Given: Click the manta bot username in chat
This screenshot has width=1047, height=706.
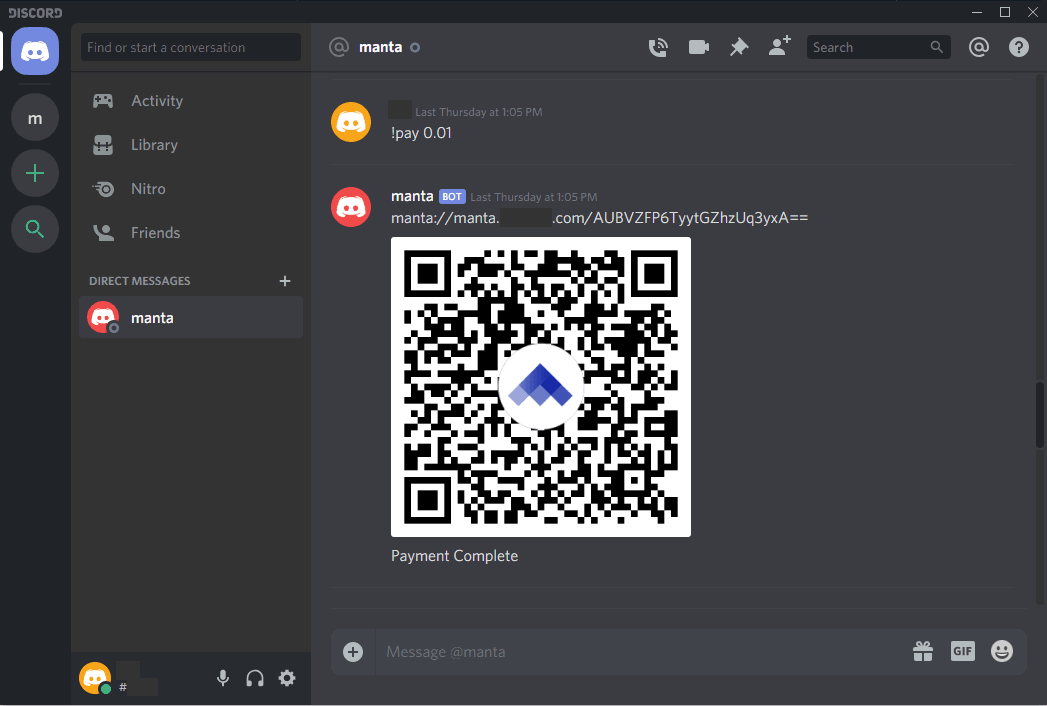Looking at the screenshot, I should [x=412, y=196].
